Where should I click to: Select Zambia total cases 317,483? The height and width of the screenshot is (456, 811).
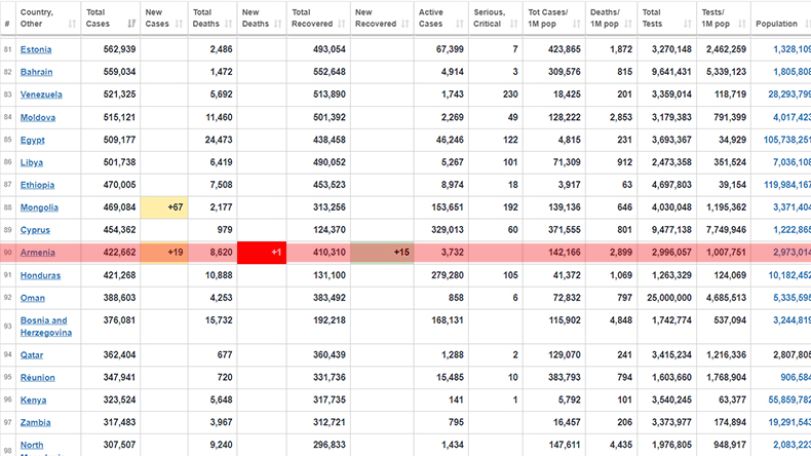[119, 423]
